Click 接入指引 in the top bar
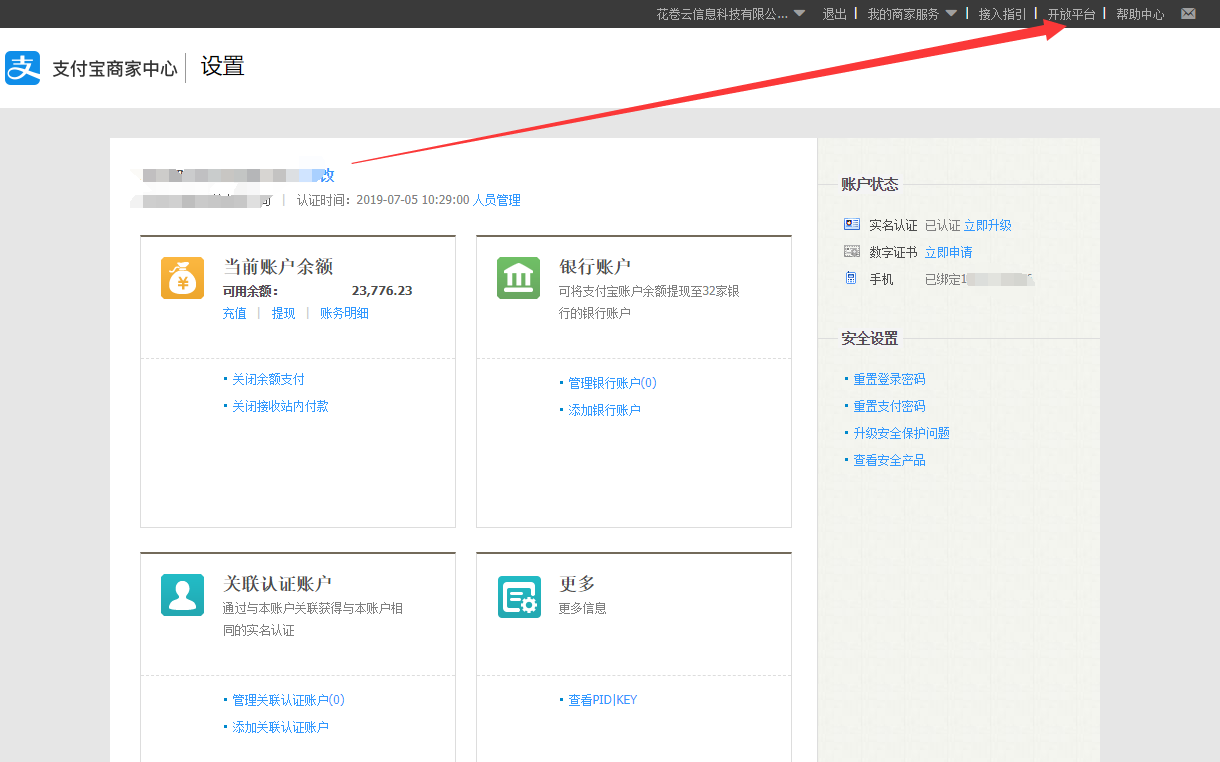Screen dimensions: 1220x762 [1002, 14]
